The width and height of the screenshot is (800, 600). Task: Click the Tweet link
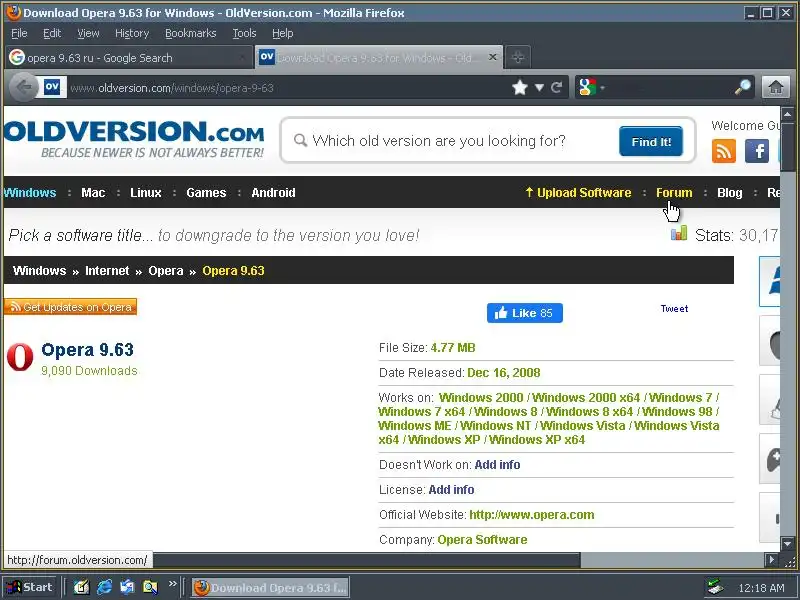[x=674, y=309]
